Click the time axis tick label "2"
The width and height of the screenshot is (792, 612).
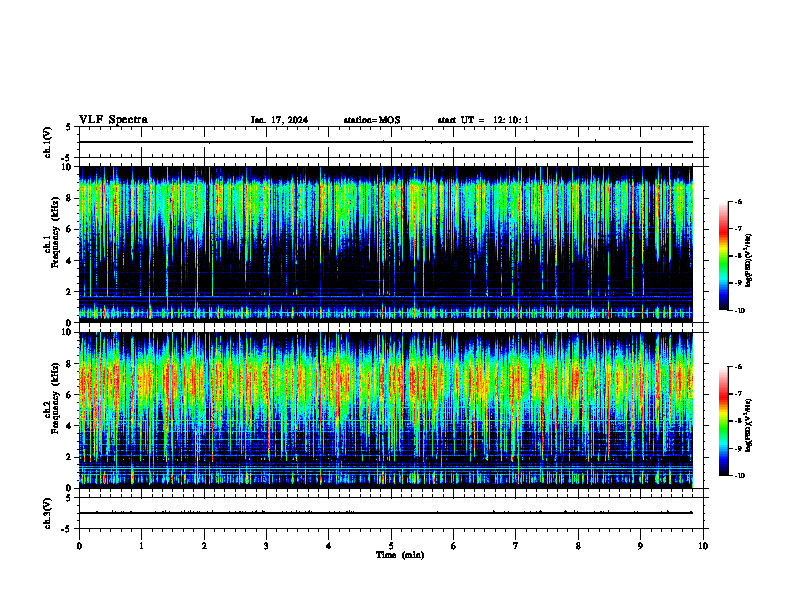pyautogui.click(x=204, y=546)
